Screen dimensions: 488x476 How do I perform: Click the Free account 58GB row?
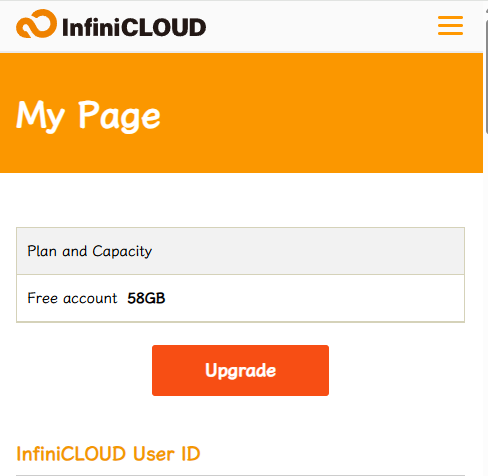(x=240, y=298)
